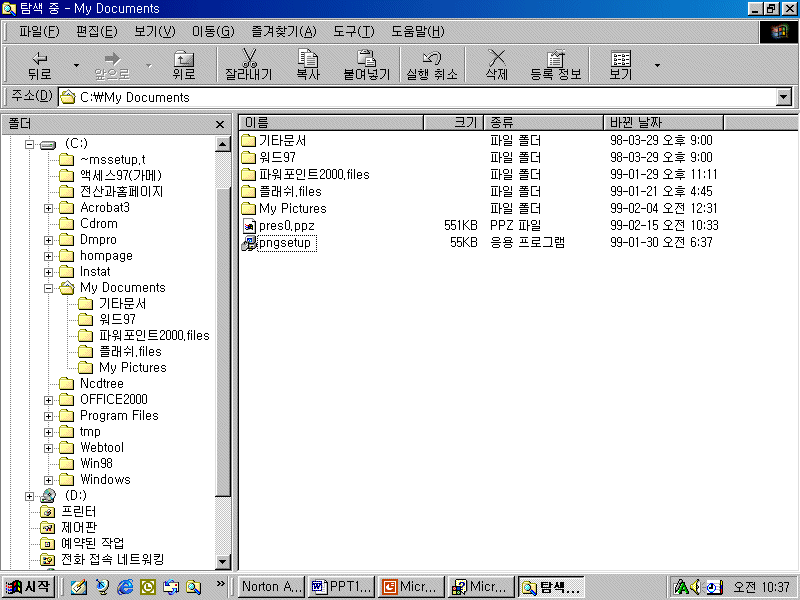Click the folder tree scroll down arrow
Viewport: 800px width, 600px height.
coord(222,562)
